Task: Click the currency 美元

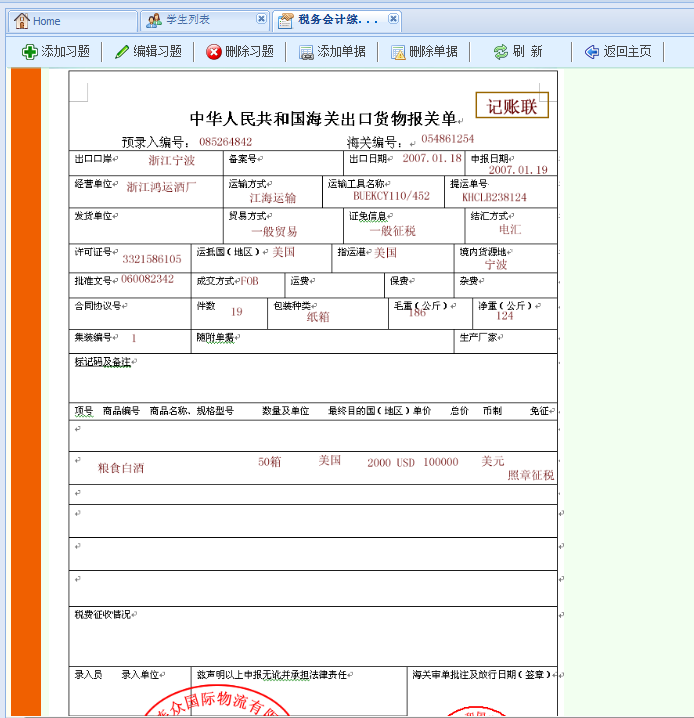Action: (493, 461)
